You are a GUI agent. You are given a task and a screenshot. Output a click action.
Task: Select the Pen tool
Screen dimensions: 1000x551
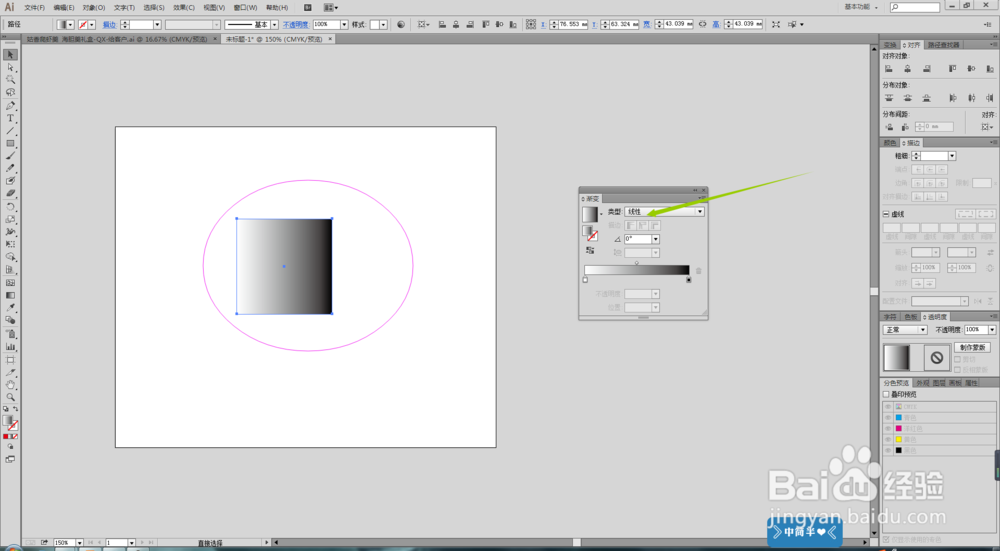point(10,106)
